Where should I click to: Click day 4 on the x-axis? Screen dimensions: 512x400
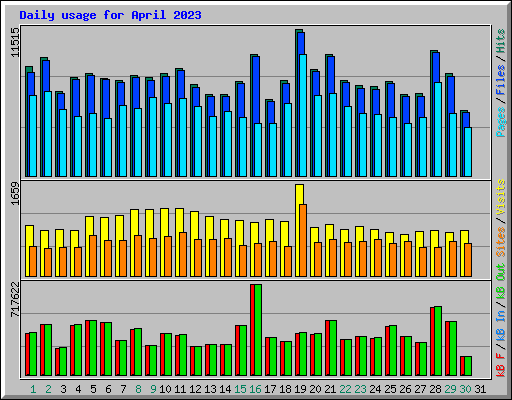pyautogui.click(x=78, y=389)
